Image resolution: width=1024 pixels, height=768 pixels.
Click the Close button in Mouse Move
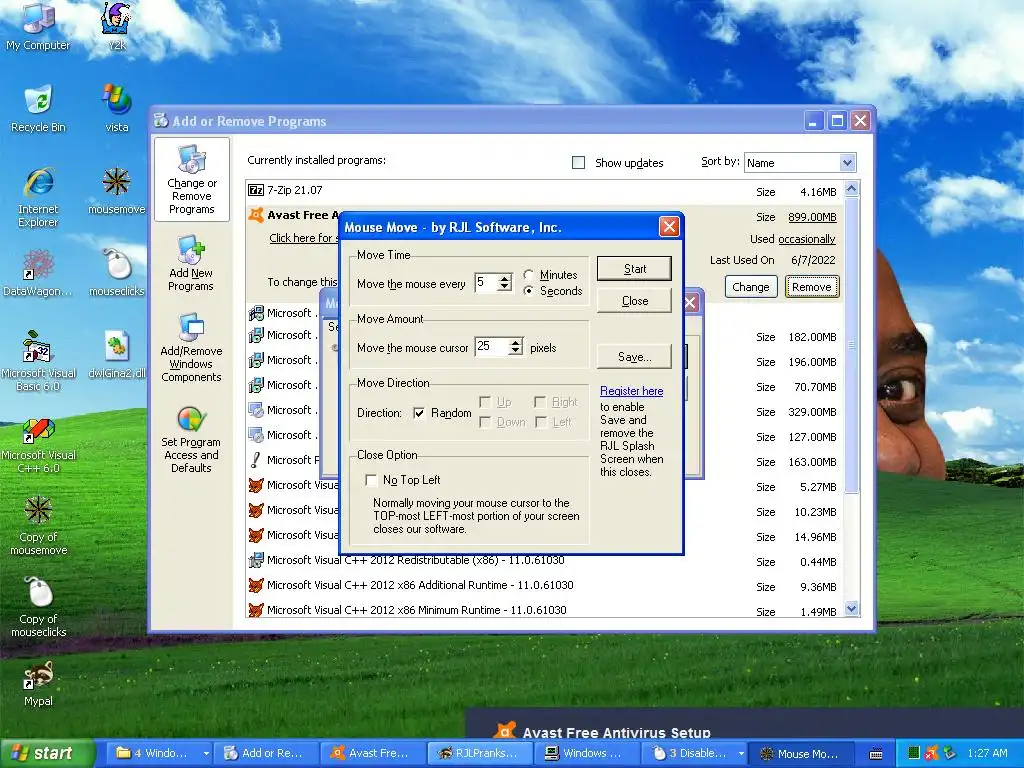(634, 300)
